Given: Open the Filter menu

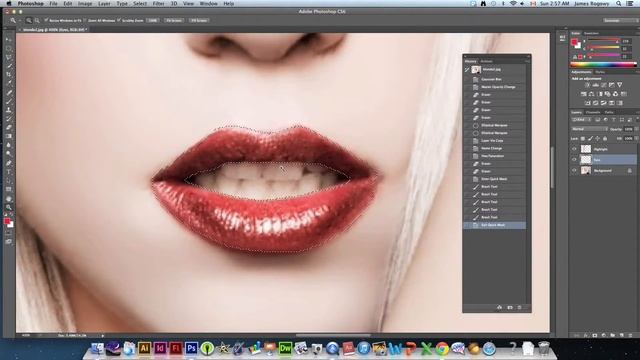Looking at the screenshot, I should pyautogui.click(x=158, y=3).
